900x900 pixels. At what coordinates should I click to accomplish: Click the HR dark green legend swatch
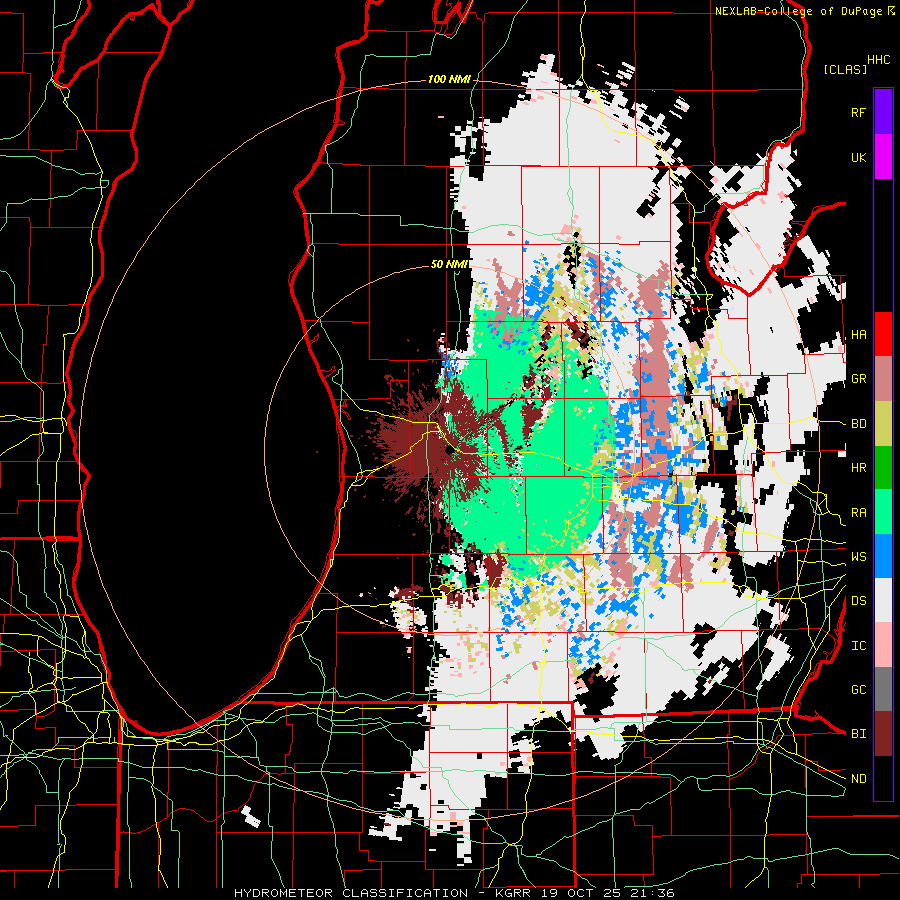point(883,468)
